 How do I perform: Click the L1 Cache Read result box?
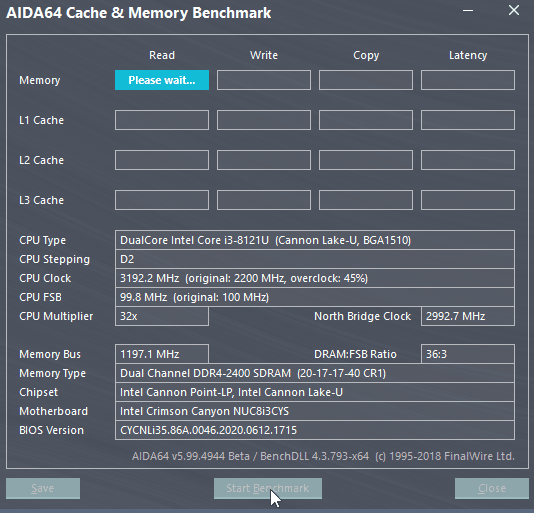coord(162,120)
